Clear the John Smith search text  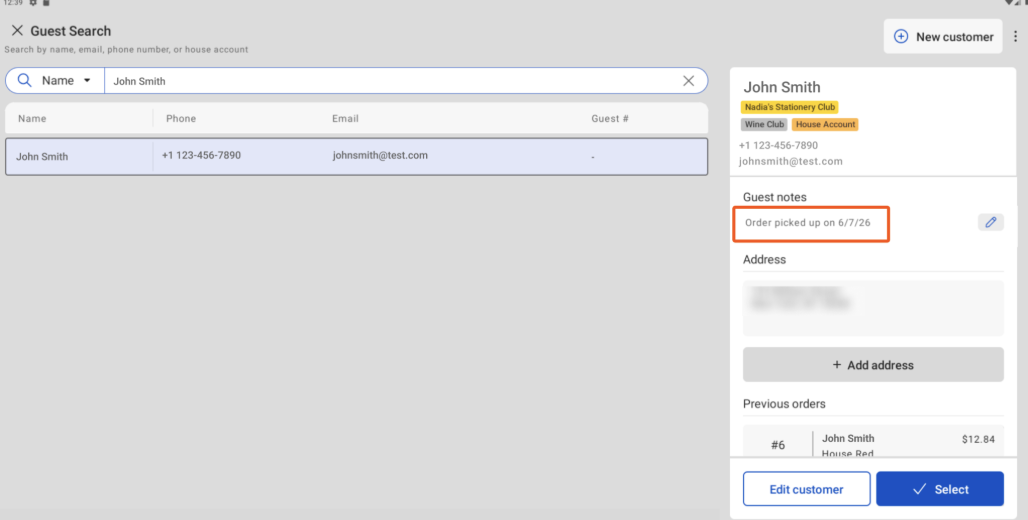coord(688,81)
